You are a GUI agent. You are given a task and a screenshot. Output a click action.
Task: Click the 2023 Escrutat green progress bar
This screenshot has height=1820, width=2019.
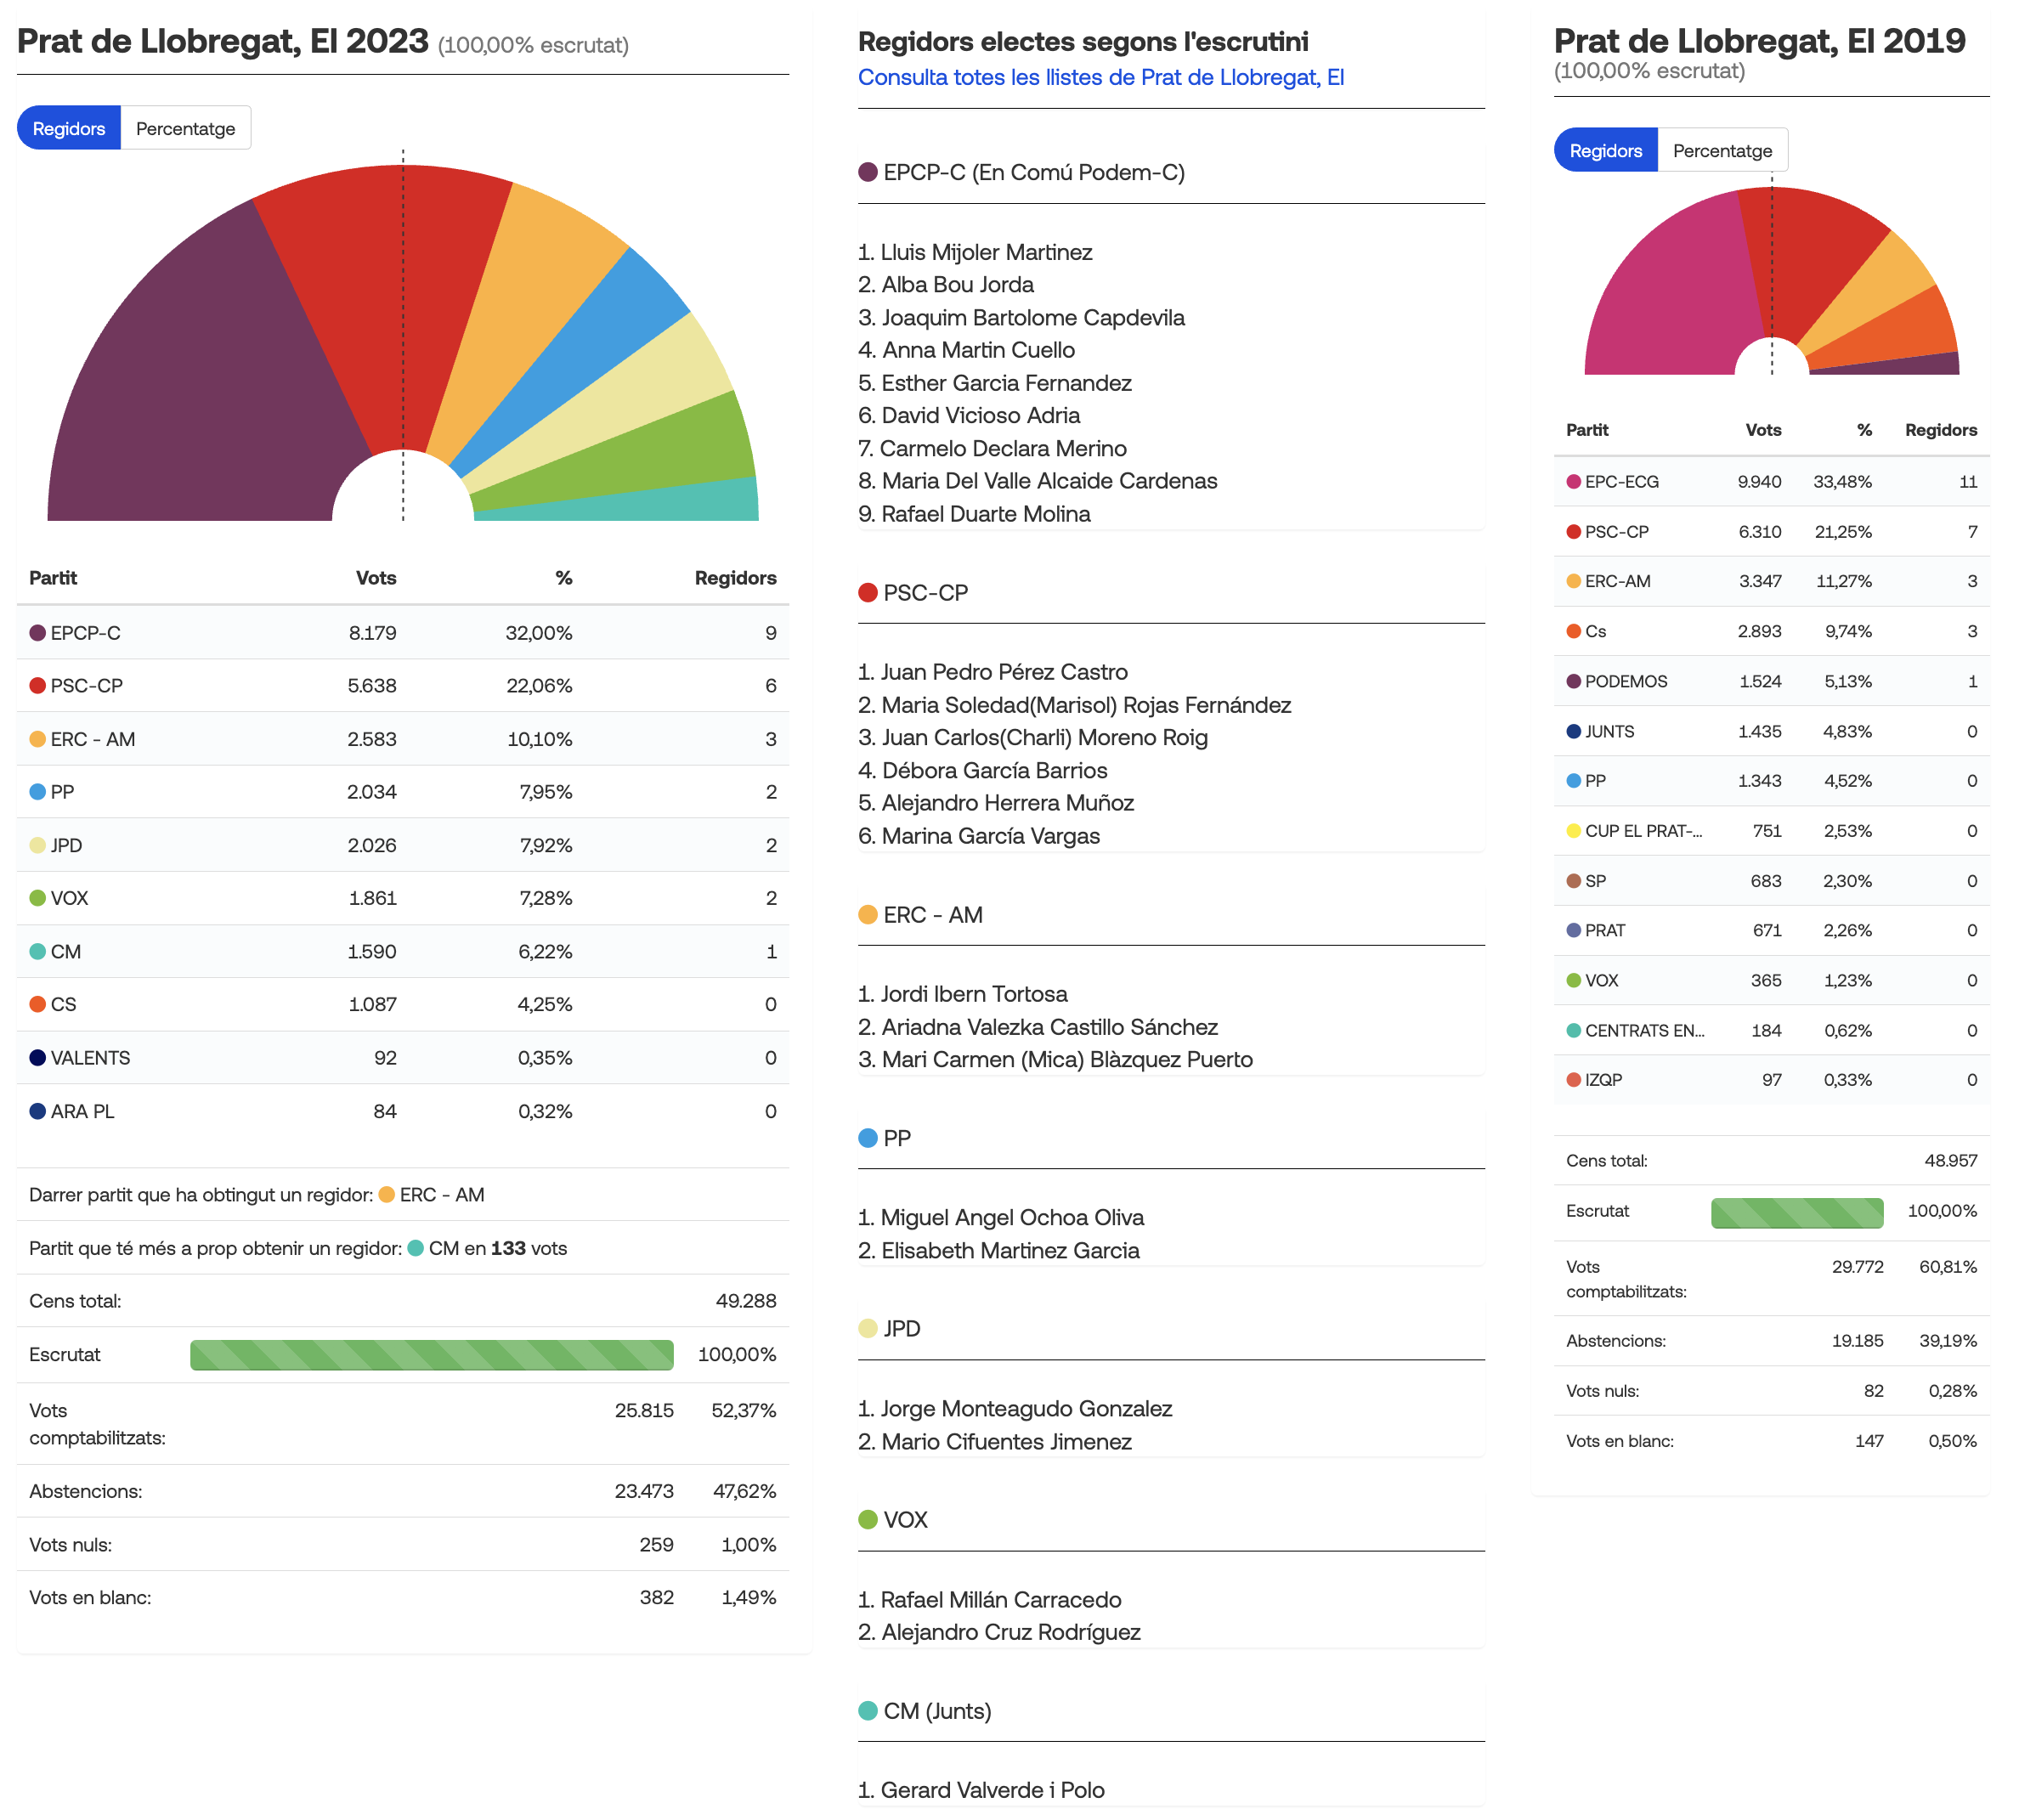point(432,1355)
